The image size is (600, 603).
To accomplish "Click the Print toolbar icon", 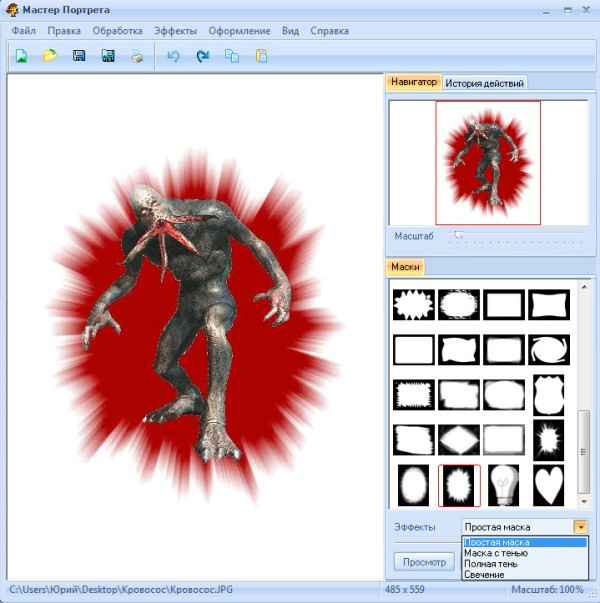I will [137, 56].
